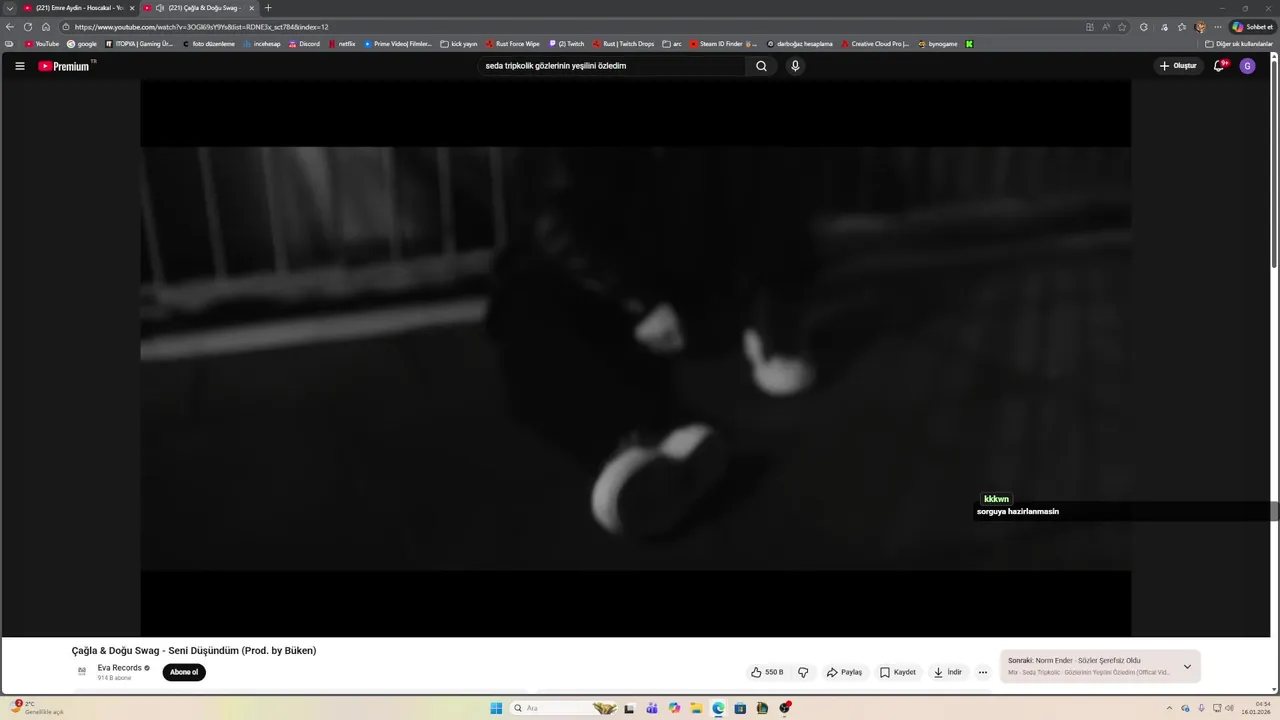Expand the Sonraki up-next playlist panel
Screen dimensions: 1280x720
[1187, 667]
